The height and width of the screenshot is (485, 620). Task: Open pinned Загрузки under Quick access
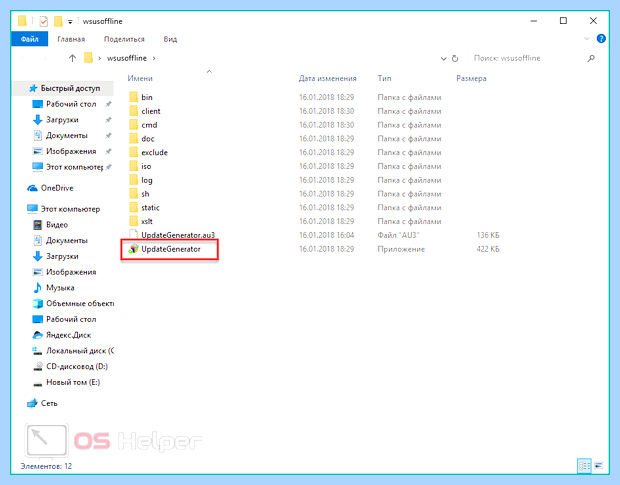[55, 120]
